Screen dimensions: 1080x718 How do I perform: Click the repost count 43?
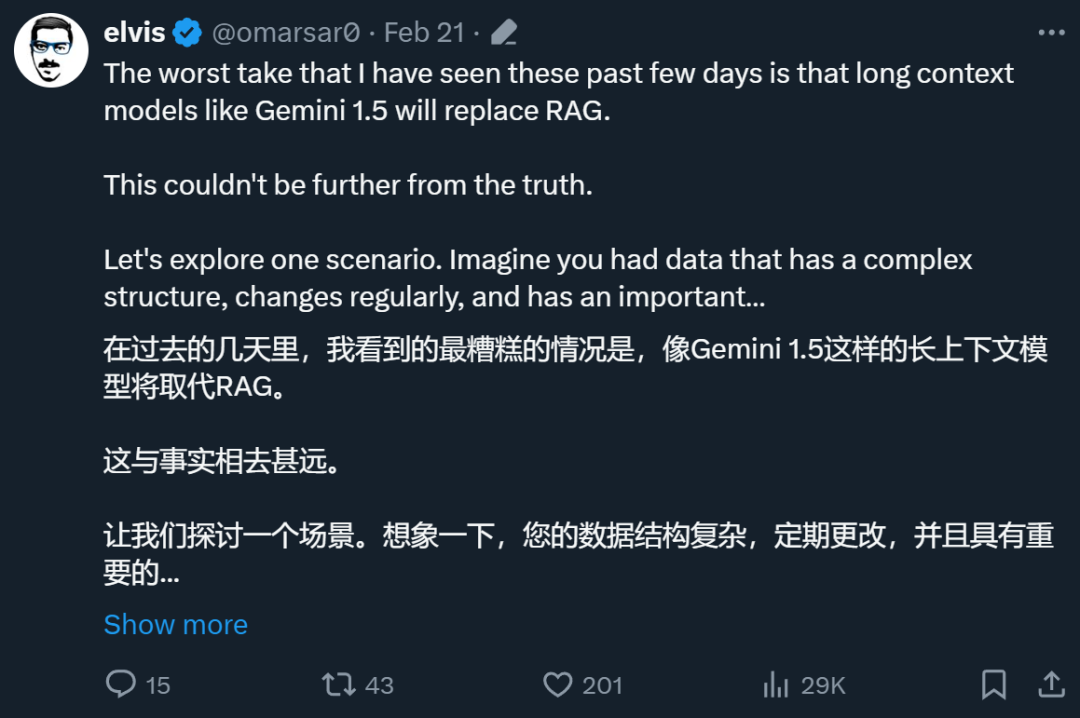[x=379, y=685]
